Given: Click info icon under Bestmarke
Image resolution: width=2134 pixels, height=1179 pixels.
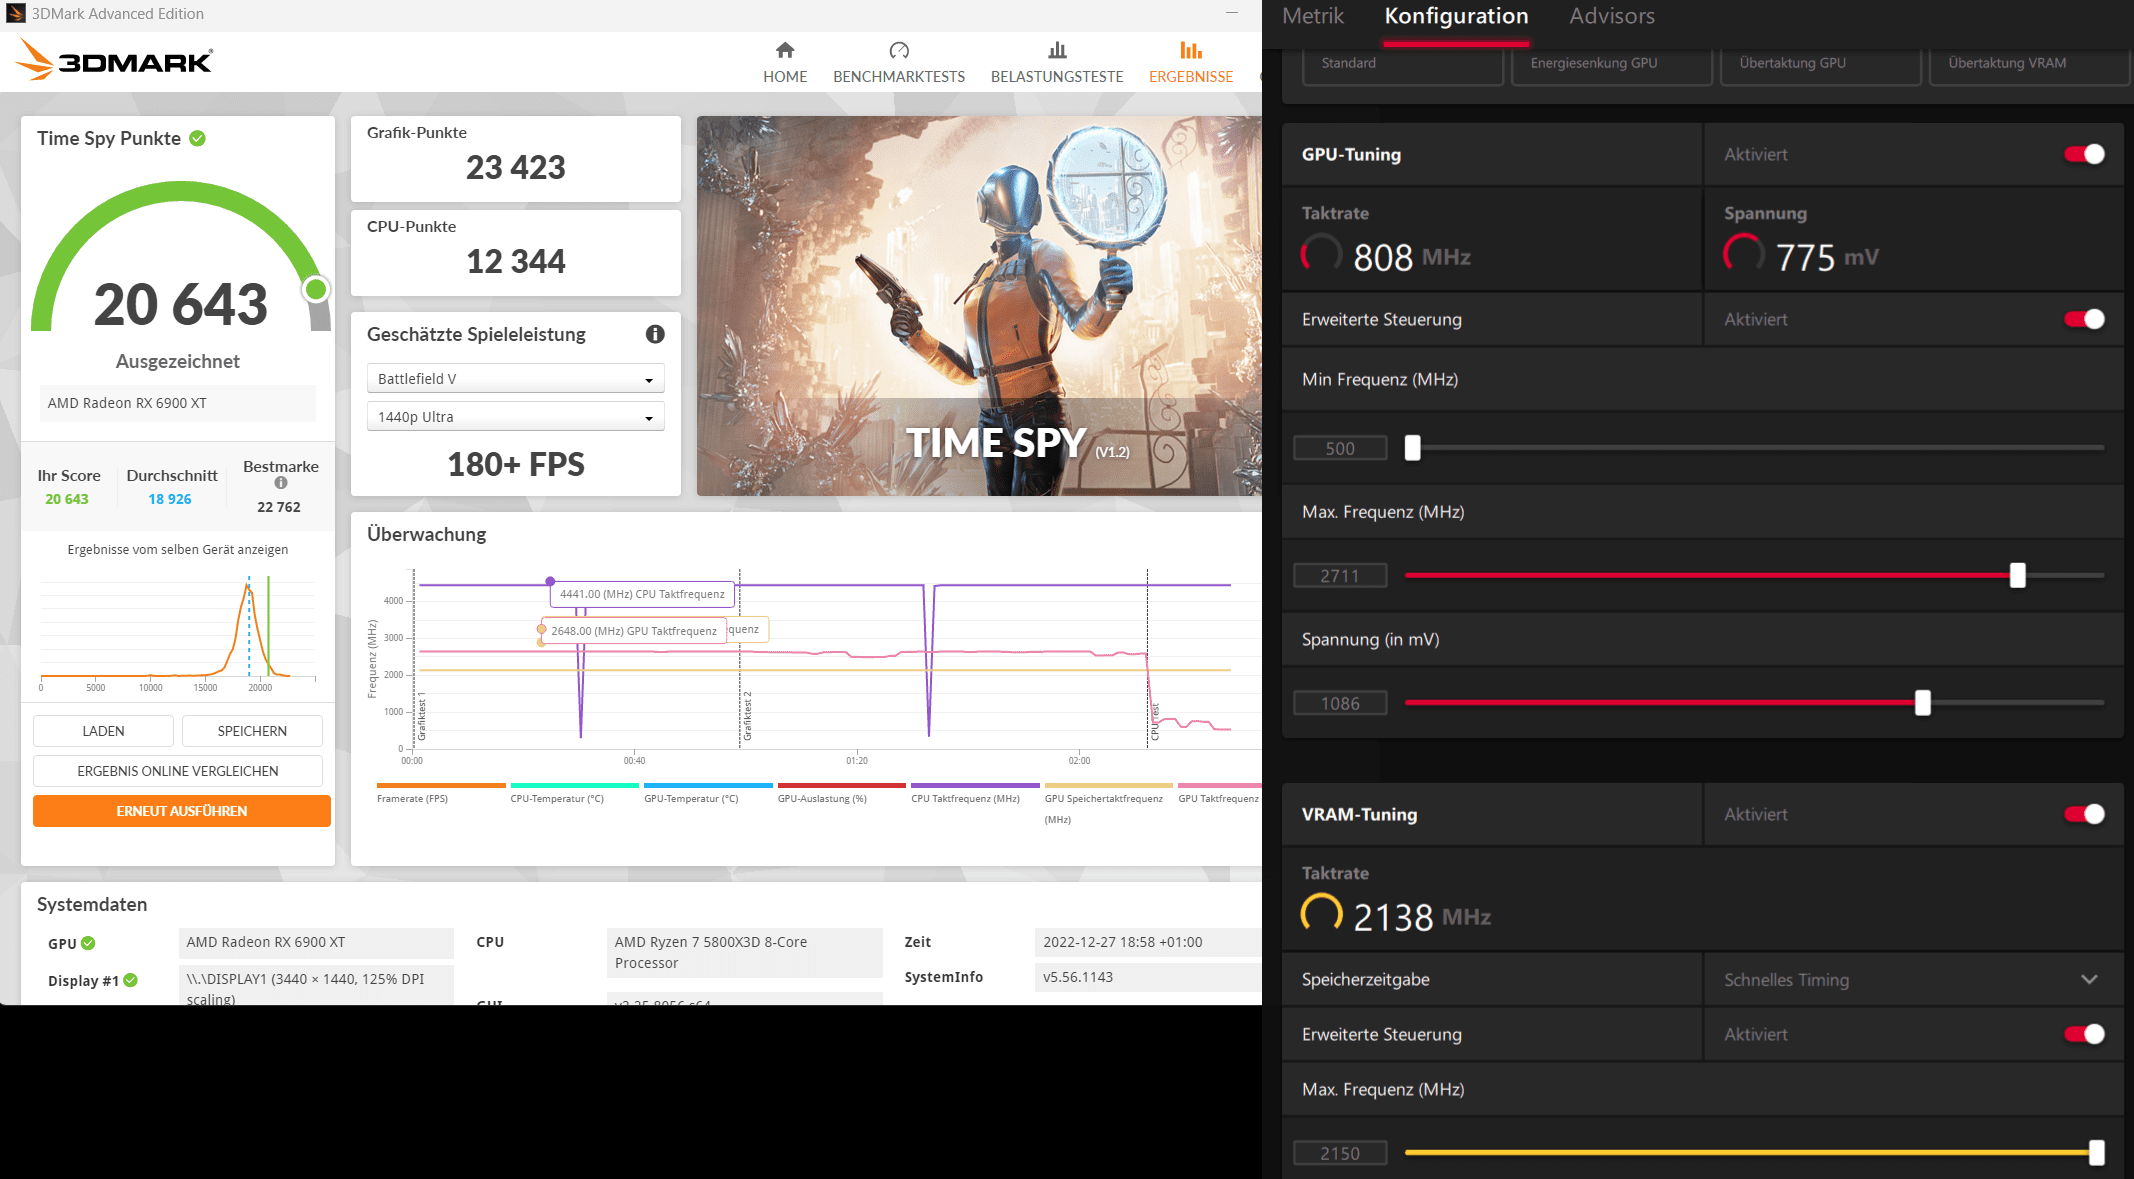Looking at the screenshot, I should pos(281,483).
